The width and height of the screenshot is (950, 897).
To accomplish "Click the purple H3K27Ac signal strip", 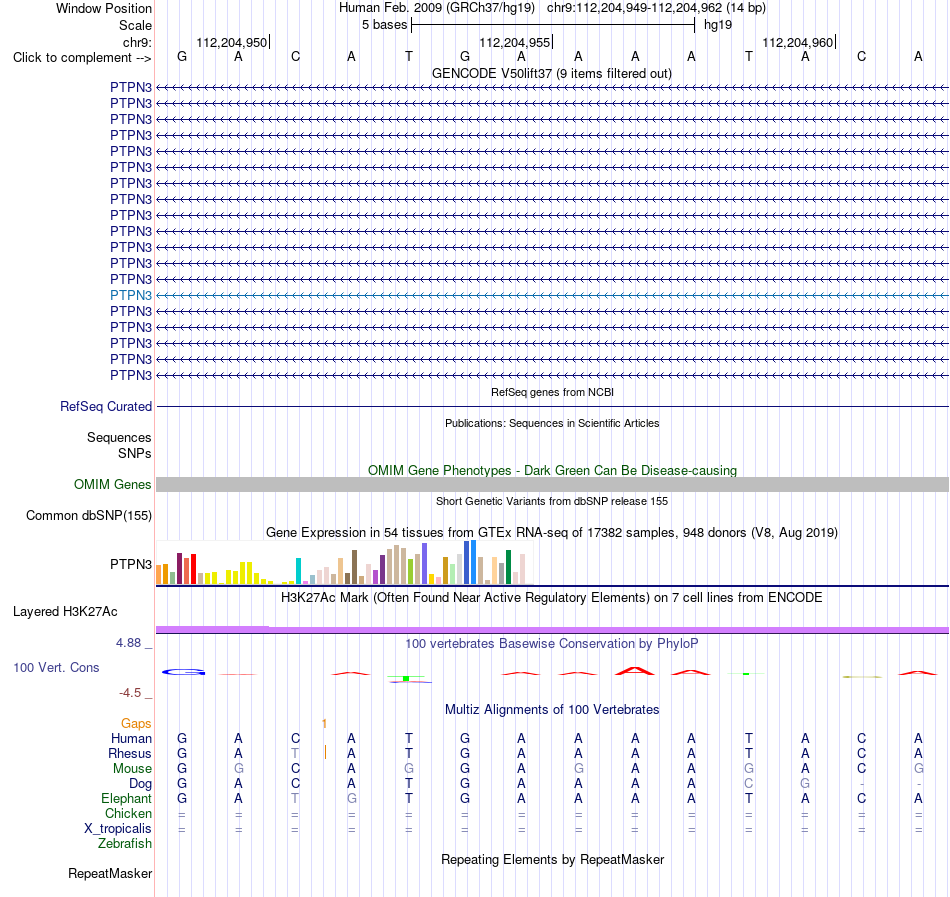I will [x=552, y=630].
